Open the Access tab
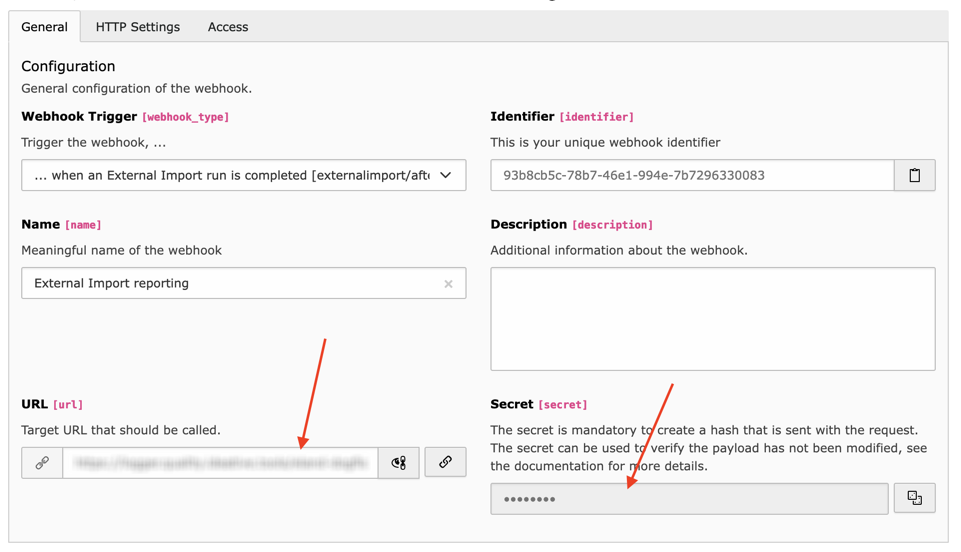961x552 pixels. pos(228,27)
